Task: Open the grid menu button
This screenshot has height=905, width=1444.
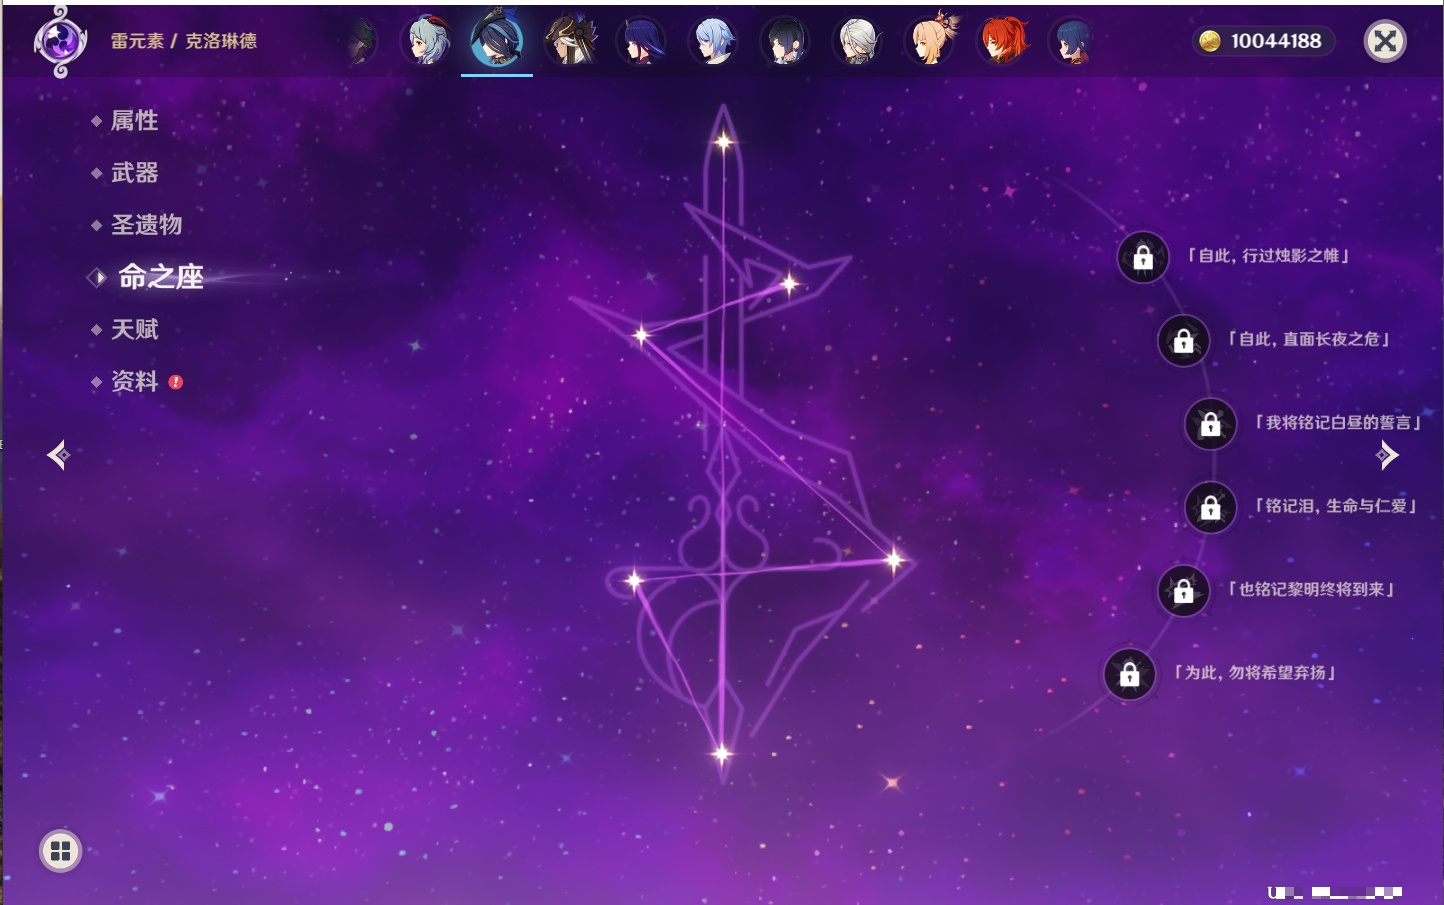Action: pos(60,851)
